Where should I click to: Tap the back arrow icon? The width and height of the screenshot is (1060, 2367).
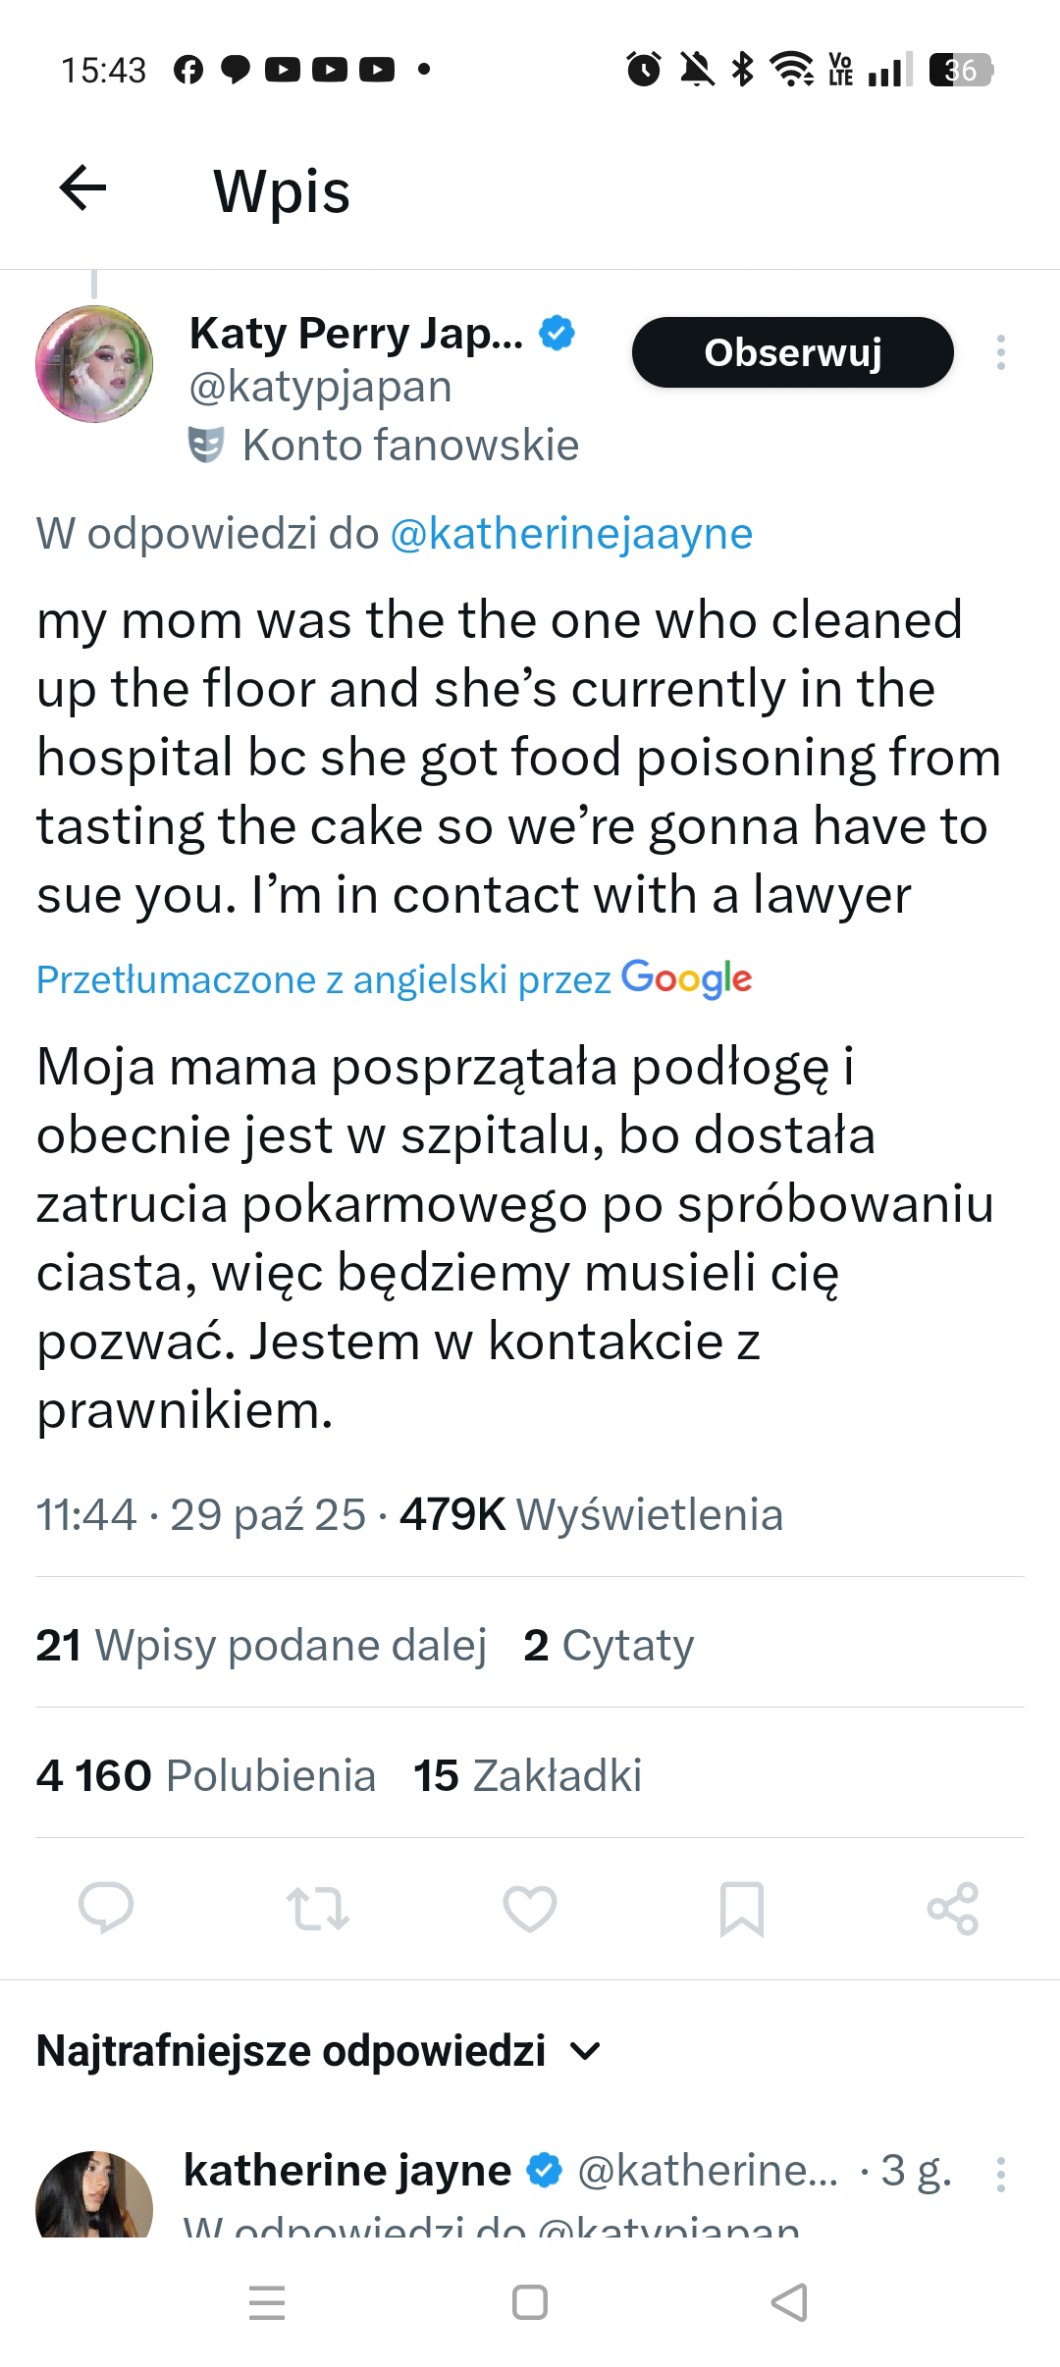tap(83, 188)
